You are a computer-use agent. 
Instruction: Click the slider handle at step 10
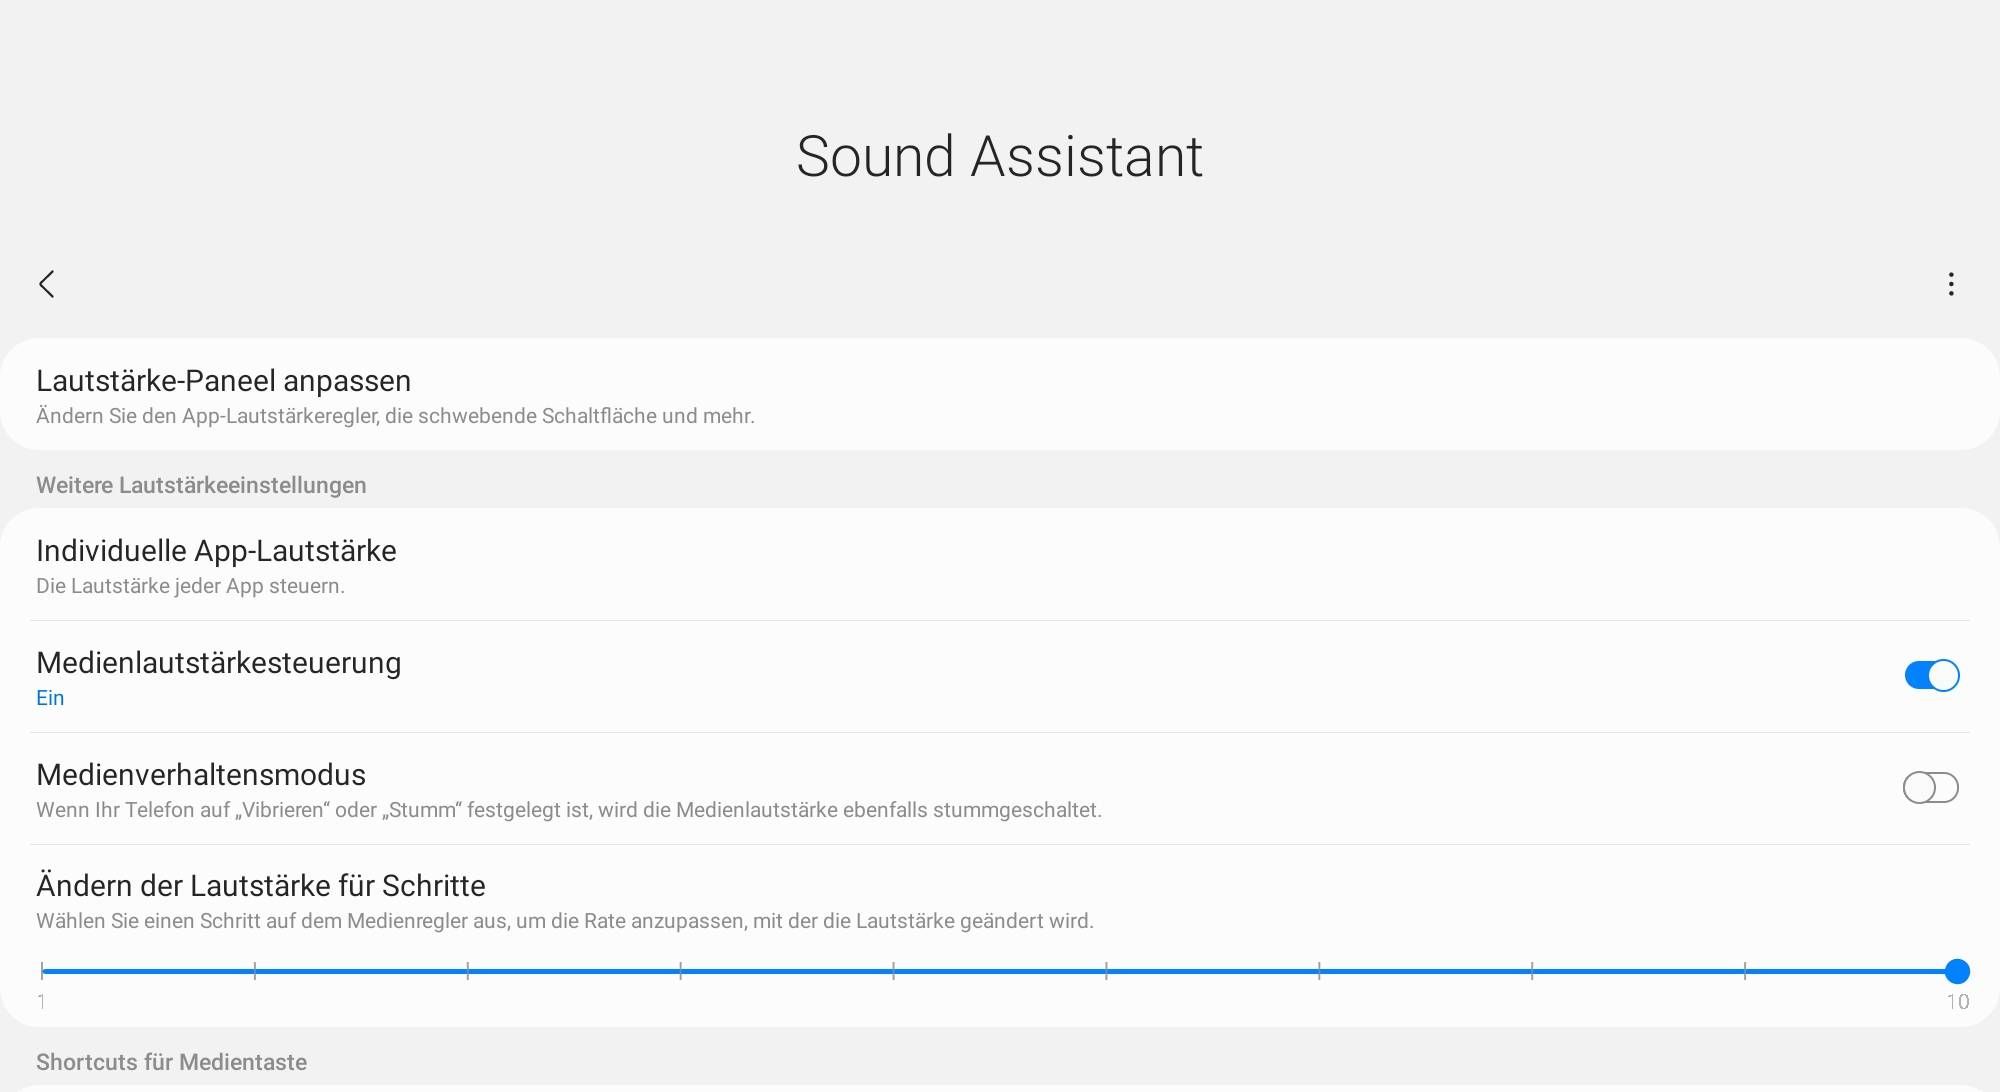pos(1957,971)
